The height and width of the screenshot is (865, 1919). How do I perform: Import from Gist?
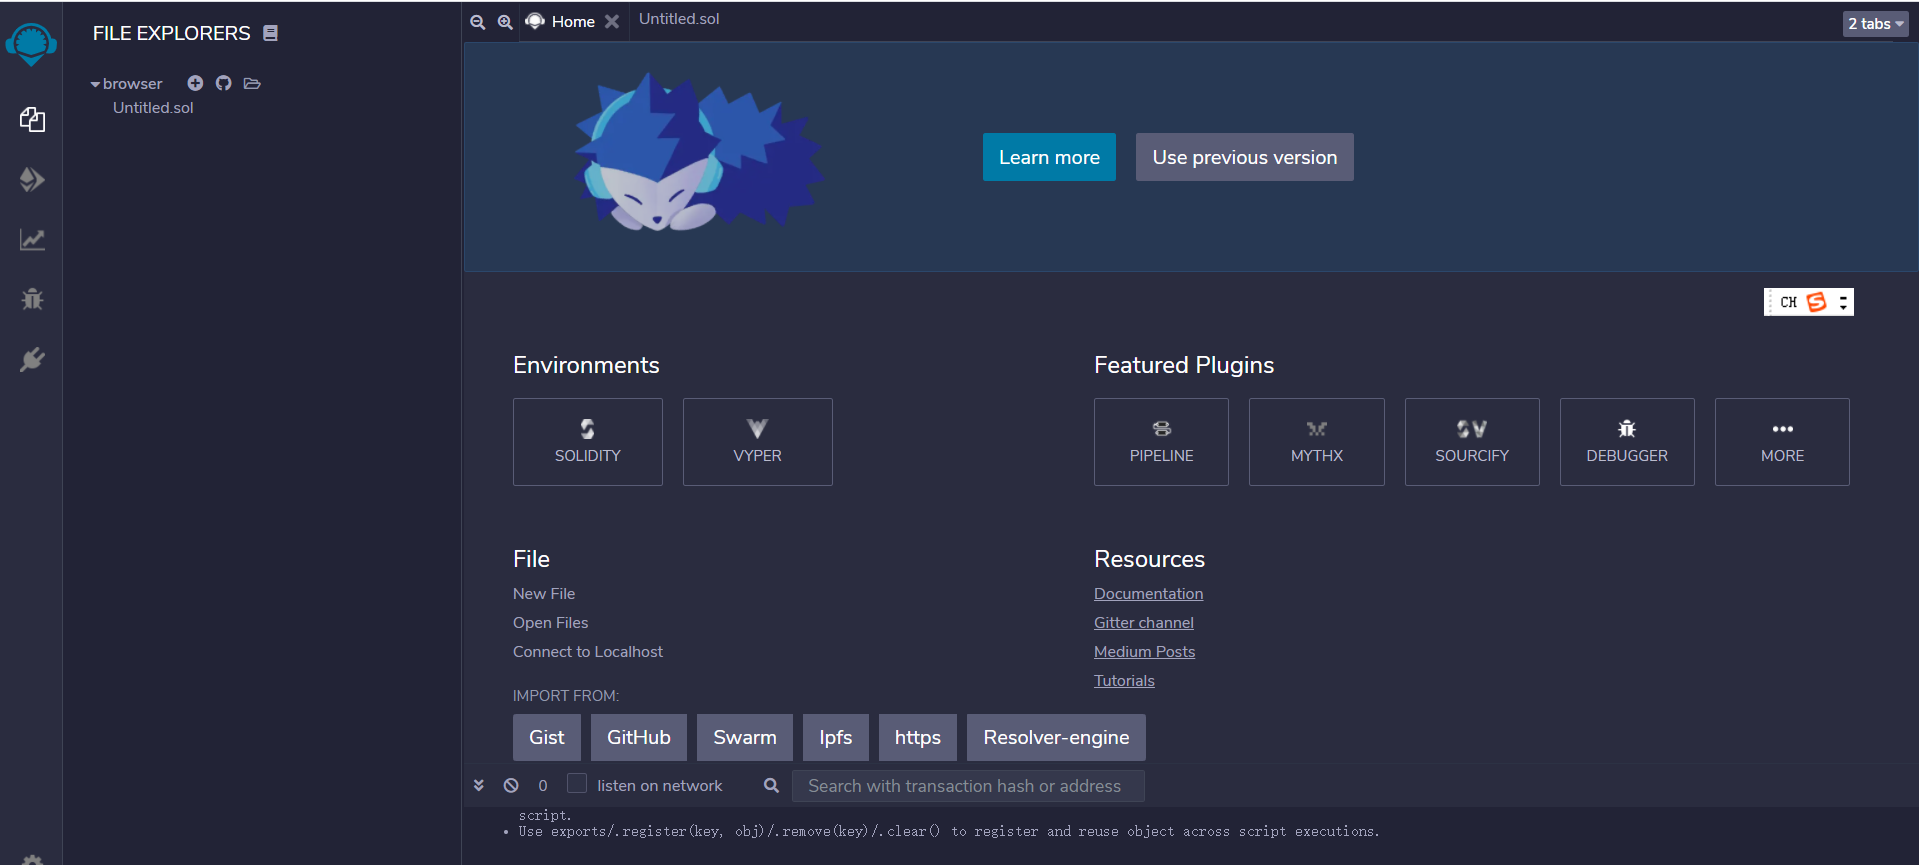click(x=547, y=737)
